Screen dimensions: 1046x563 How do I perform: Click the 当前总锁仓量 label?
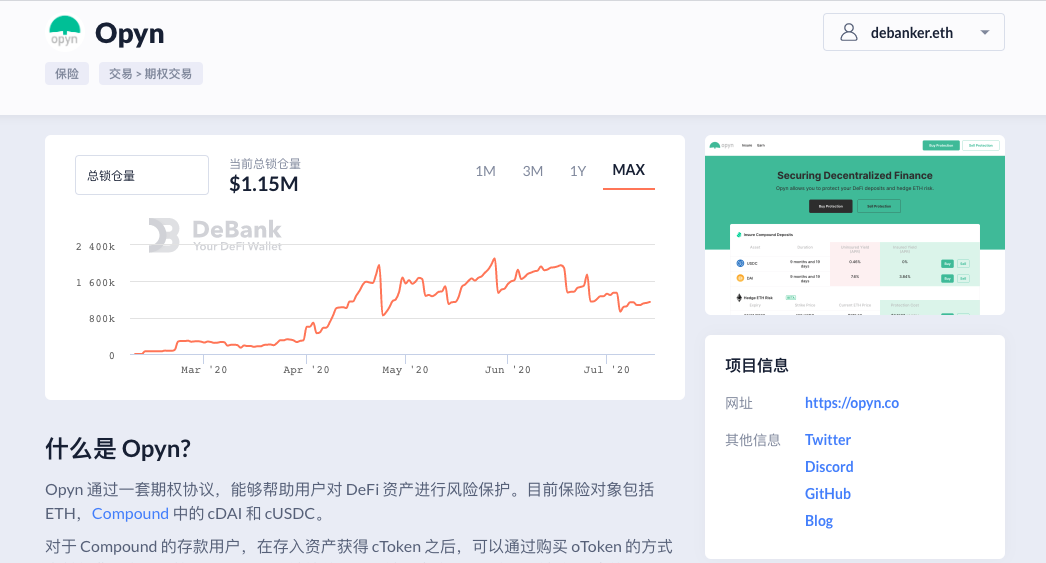(x=265, y=163)
